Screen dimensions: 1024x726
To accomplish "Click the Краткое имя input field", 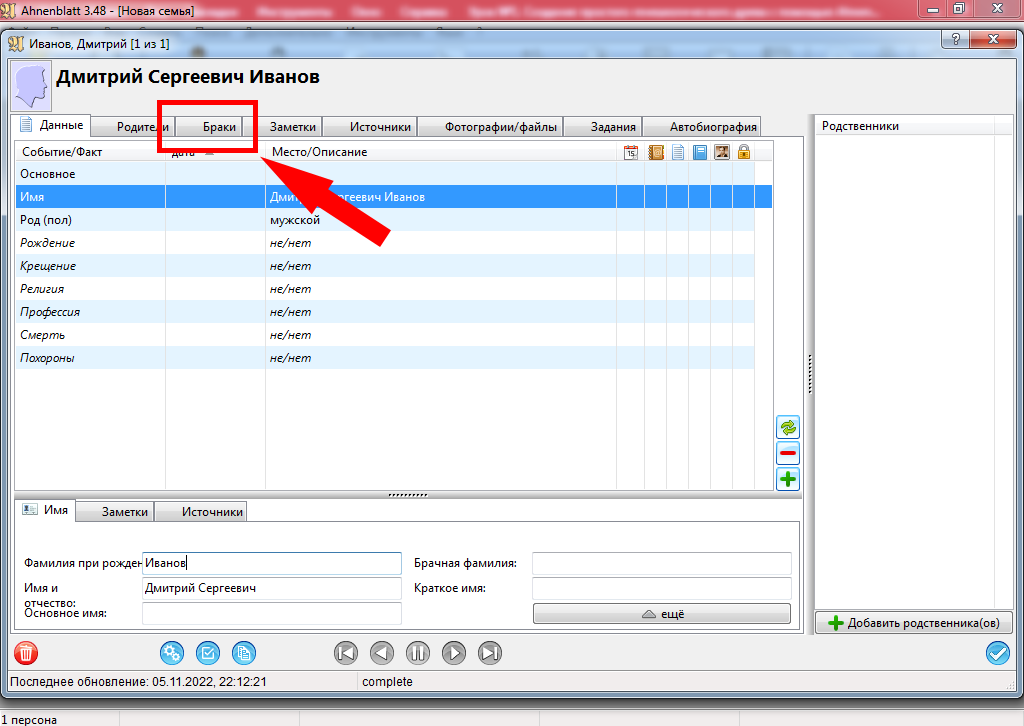I will (x=661, y=588).
